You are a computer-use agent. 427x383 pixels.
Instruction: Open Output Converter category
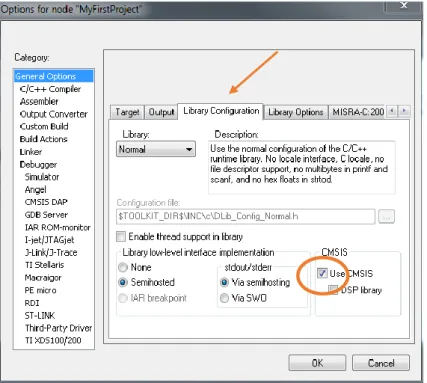[x=54, y=114]
